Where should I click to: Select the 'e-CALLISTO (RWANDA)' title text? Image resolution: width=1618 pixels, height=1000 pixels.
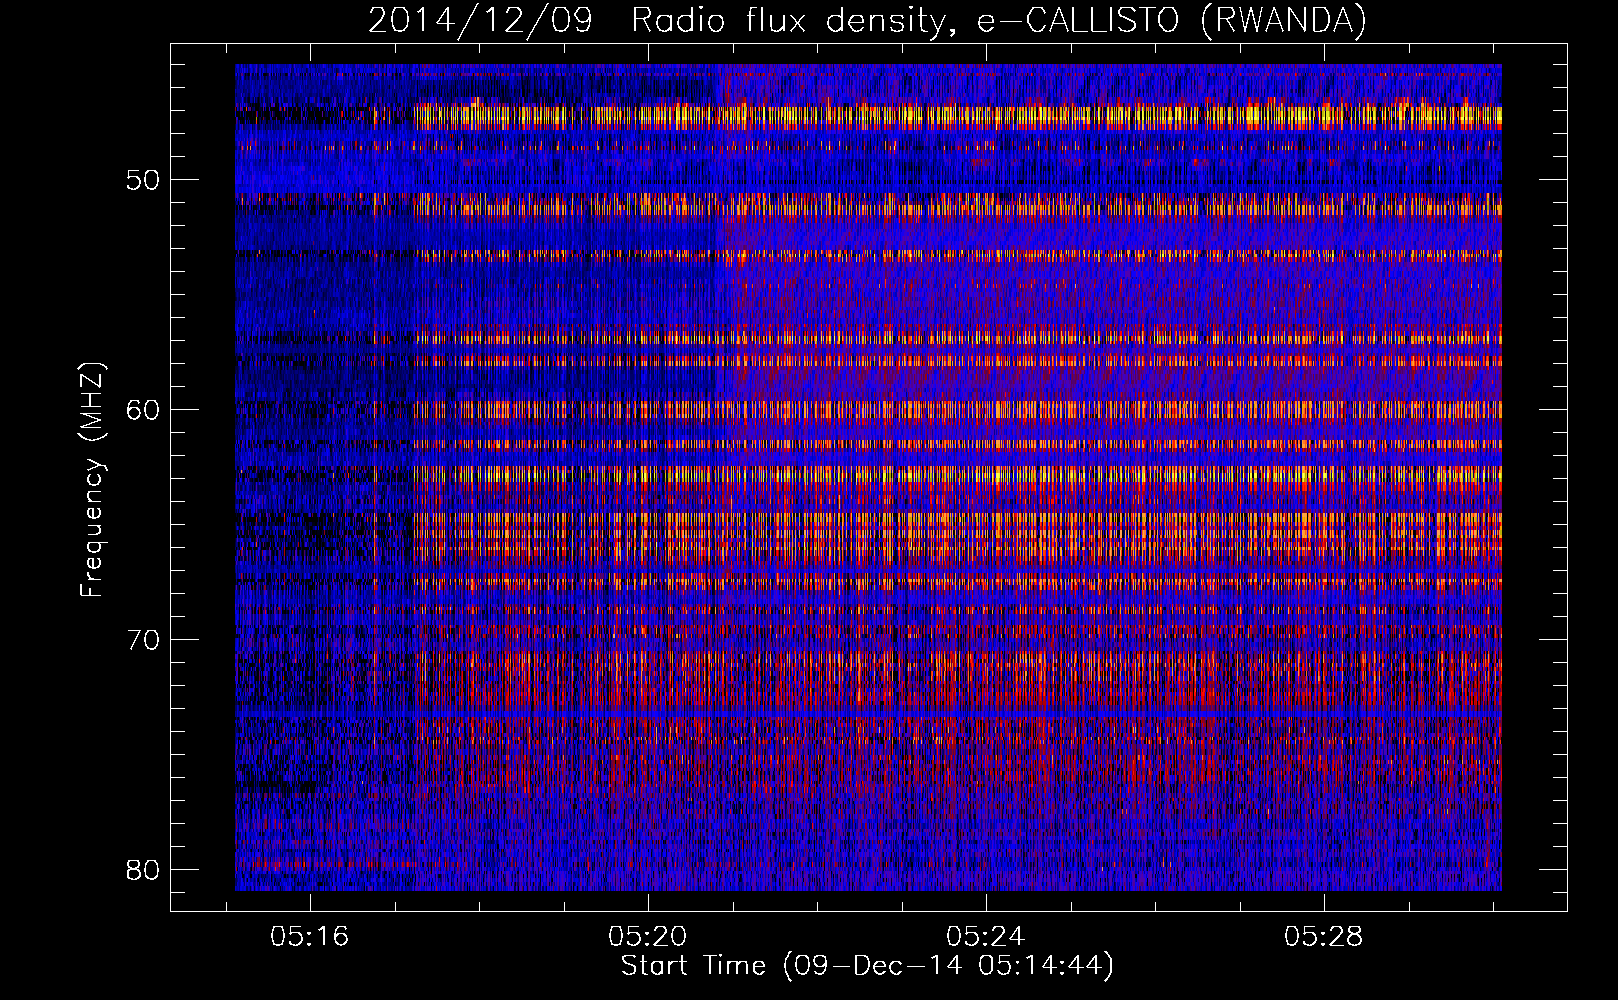1172,21
